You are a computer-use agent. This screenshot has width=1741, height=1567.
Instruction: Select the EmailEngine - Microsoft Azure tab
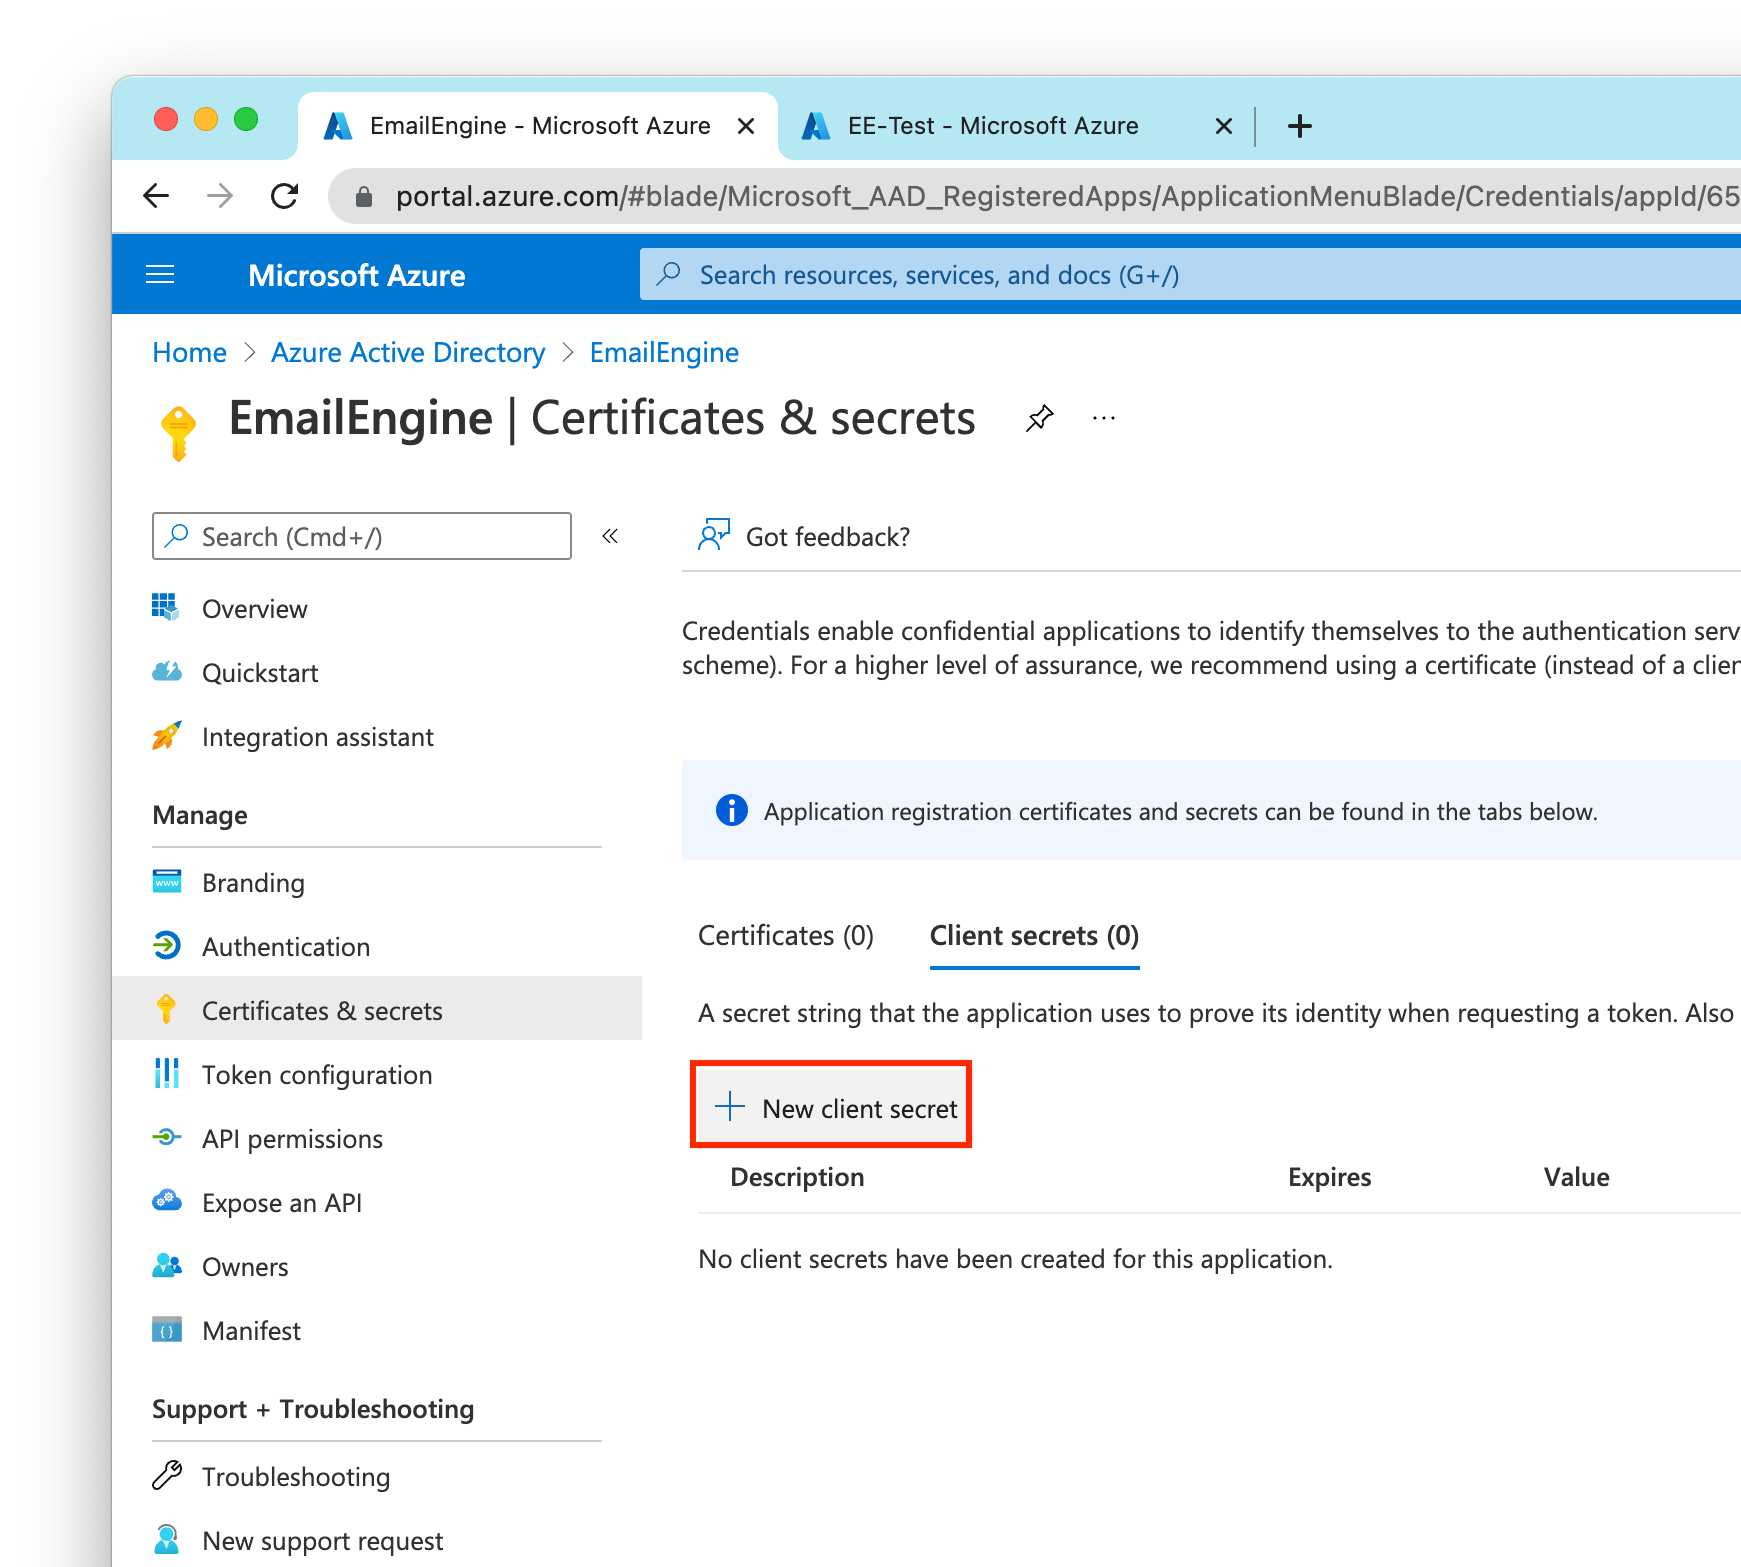[x=540, y=126]
